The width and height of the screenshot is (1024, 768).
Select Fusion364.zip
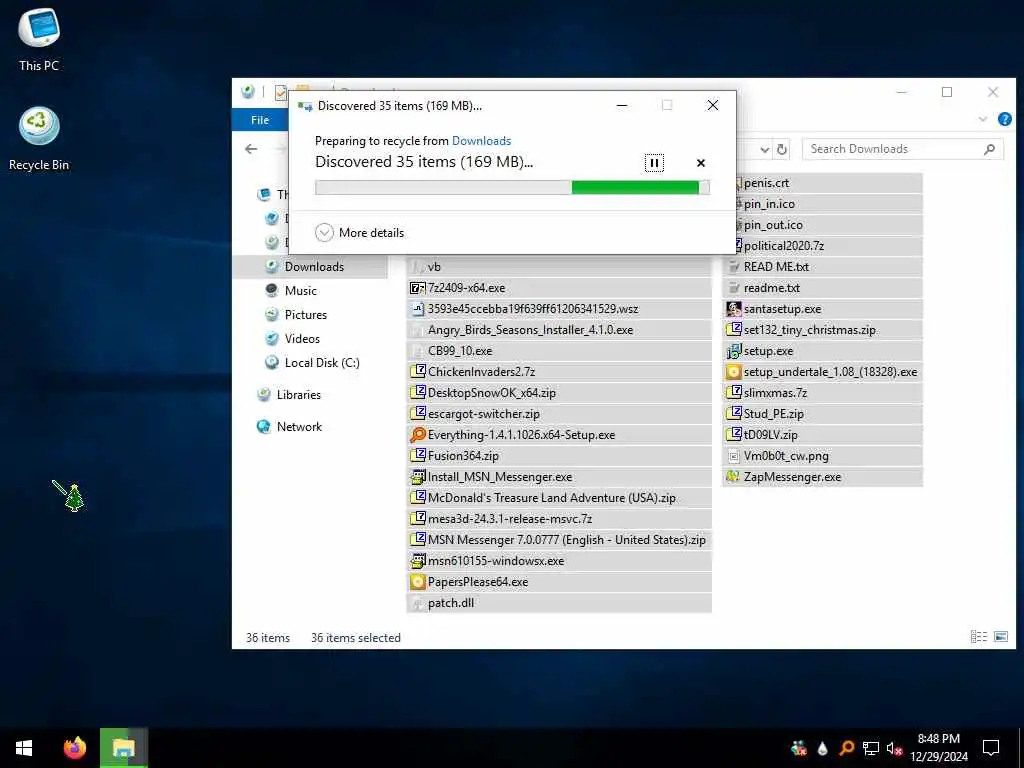click(559, 456)
